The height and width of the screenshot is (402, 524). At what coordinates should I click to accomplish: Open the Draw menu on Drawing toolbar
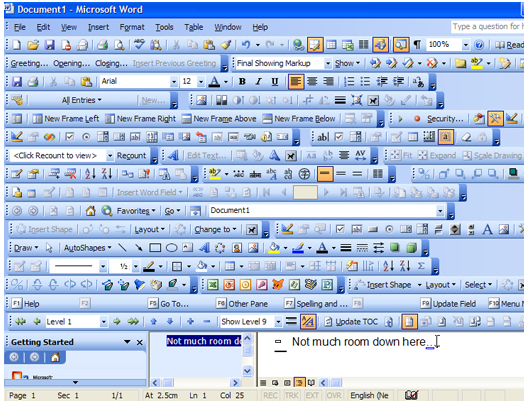coord(26,248)
